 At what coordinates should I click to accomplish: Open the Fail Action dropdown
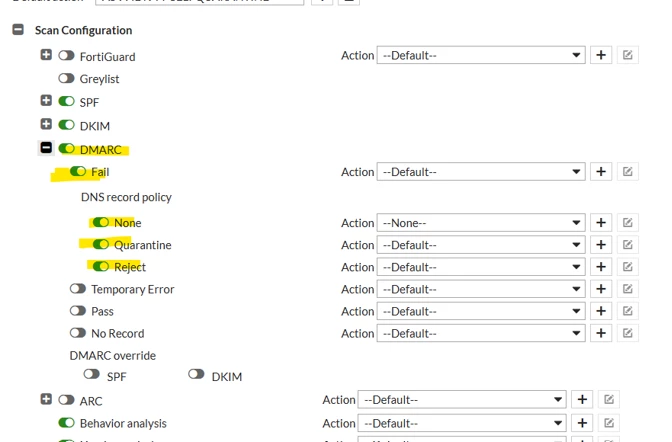click(481, 172)
